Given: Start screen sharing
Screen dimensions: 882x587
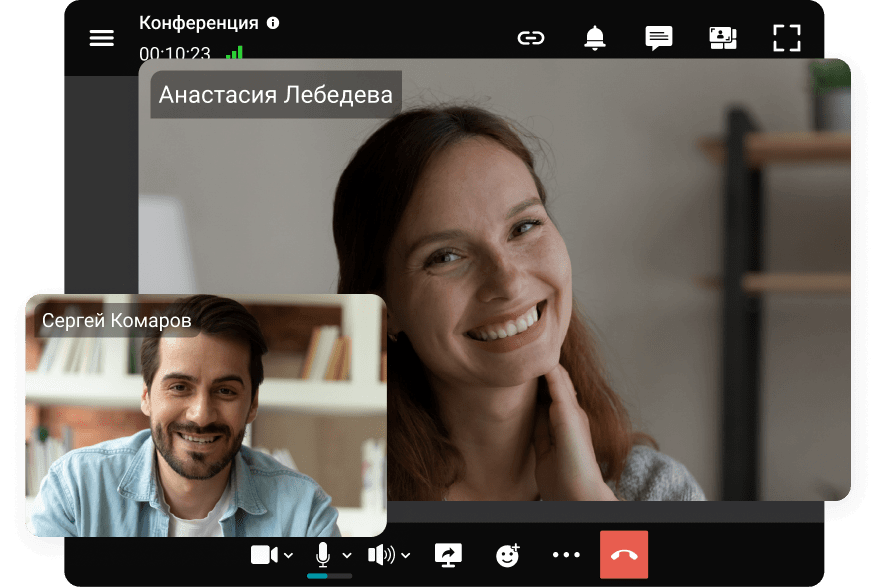Looking at the screenshot, I should [x=447, y=554].
